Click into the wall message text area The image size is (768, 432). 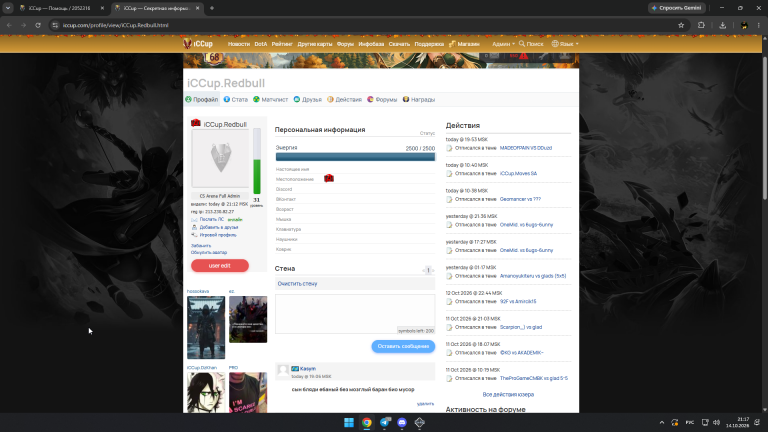tap(355, 314)
